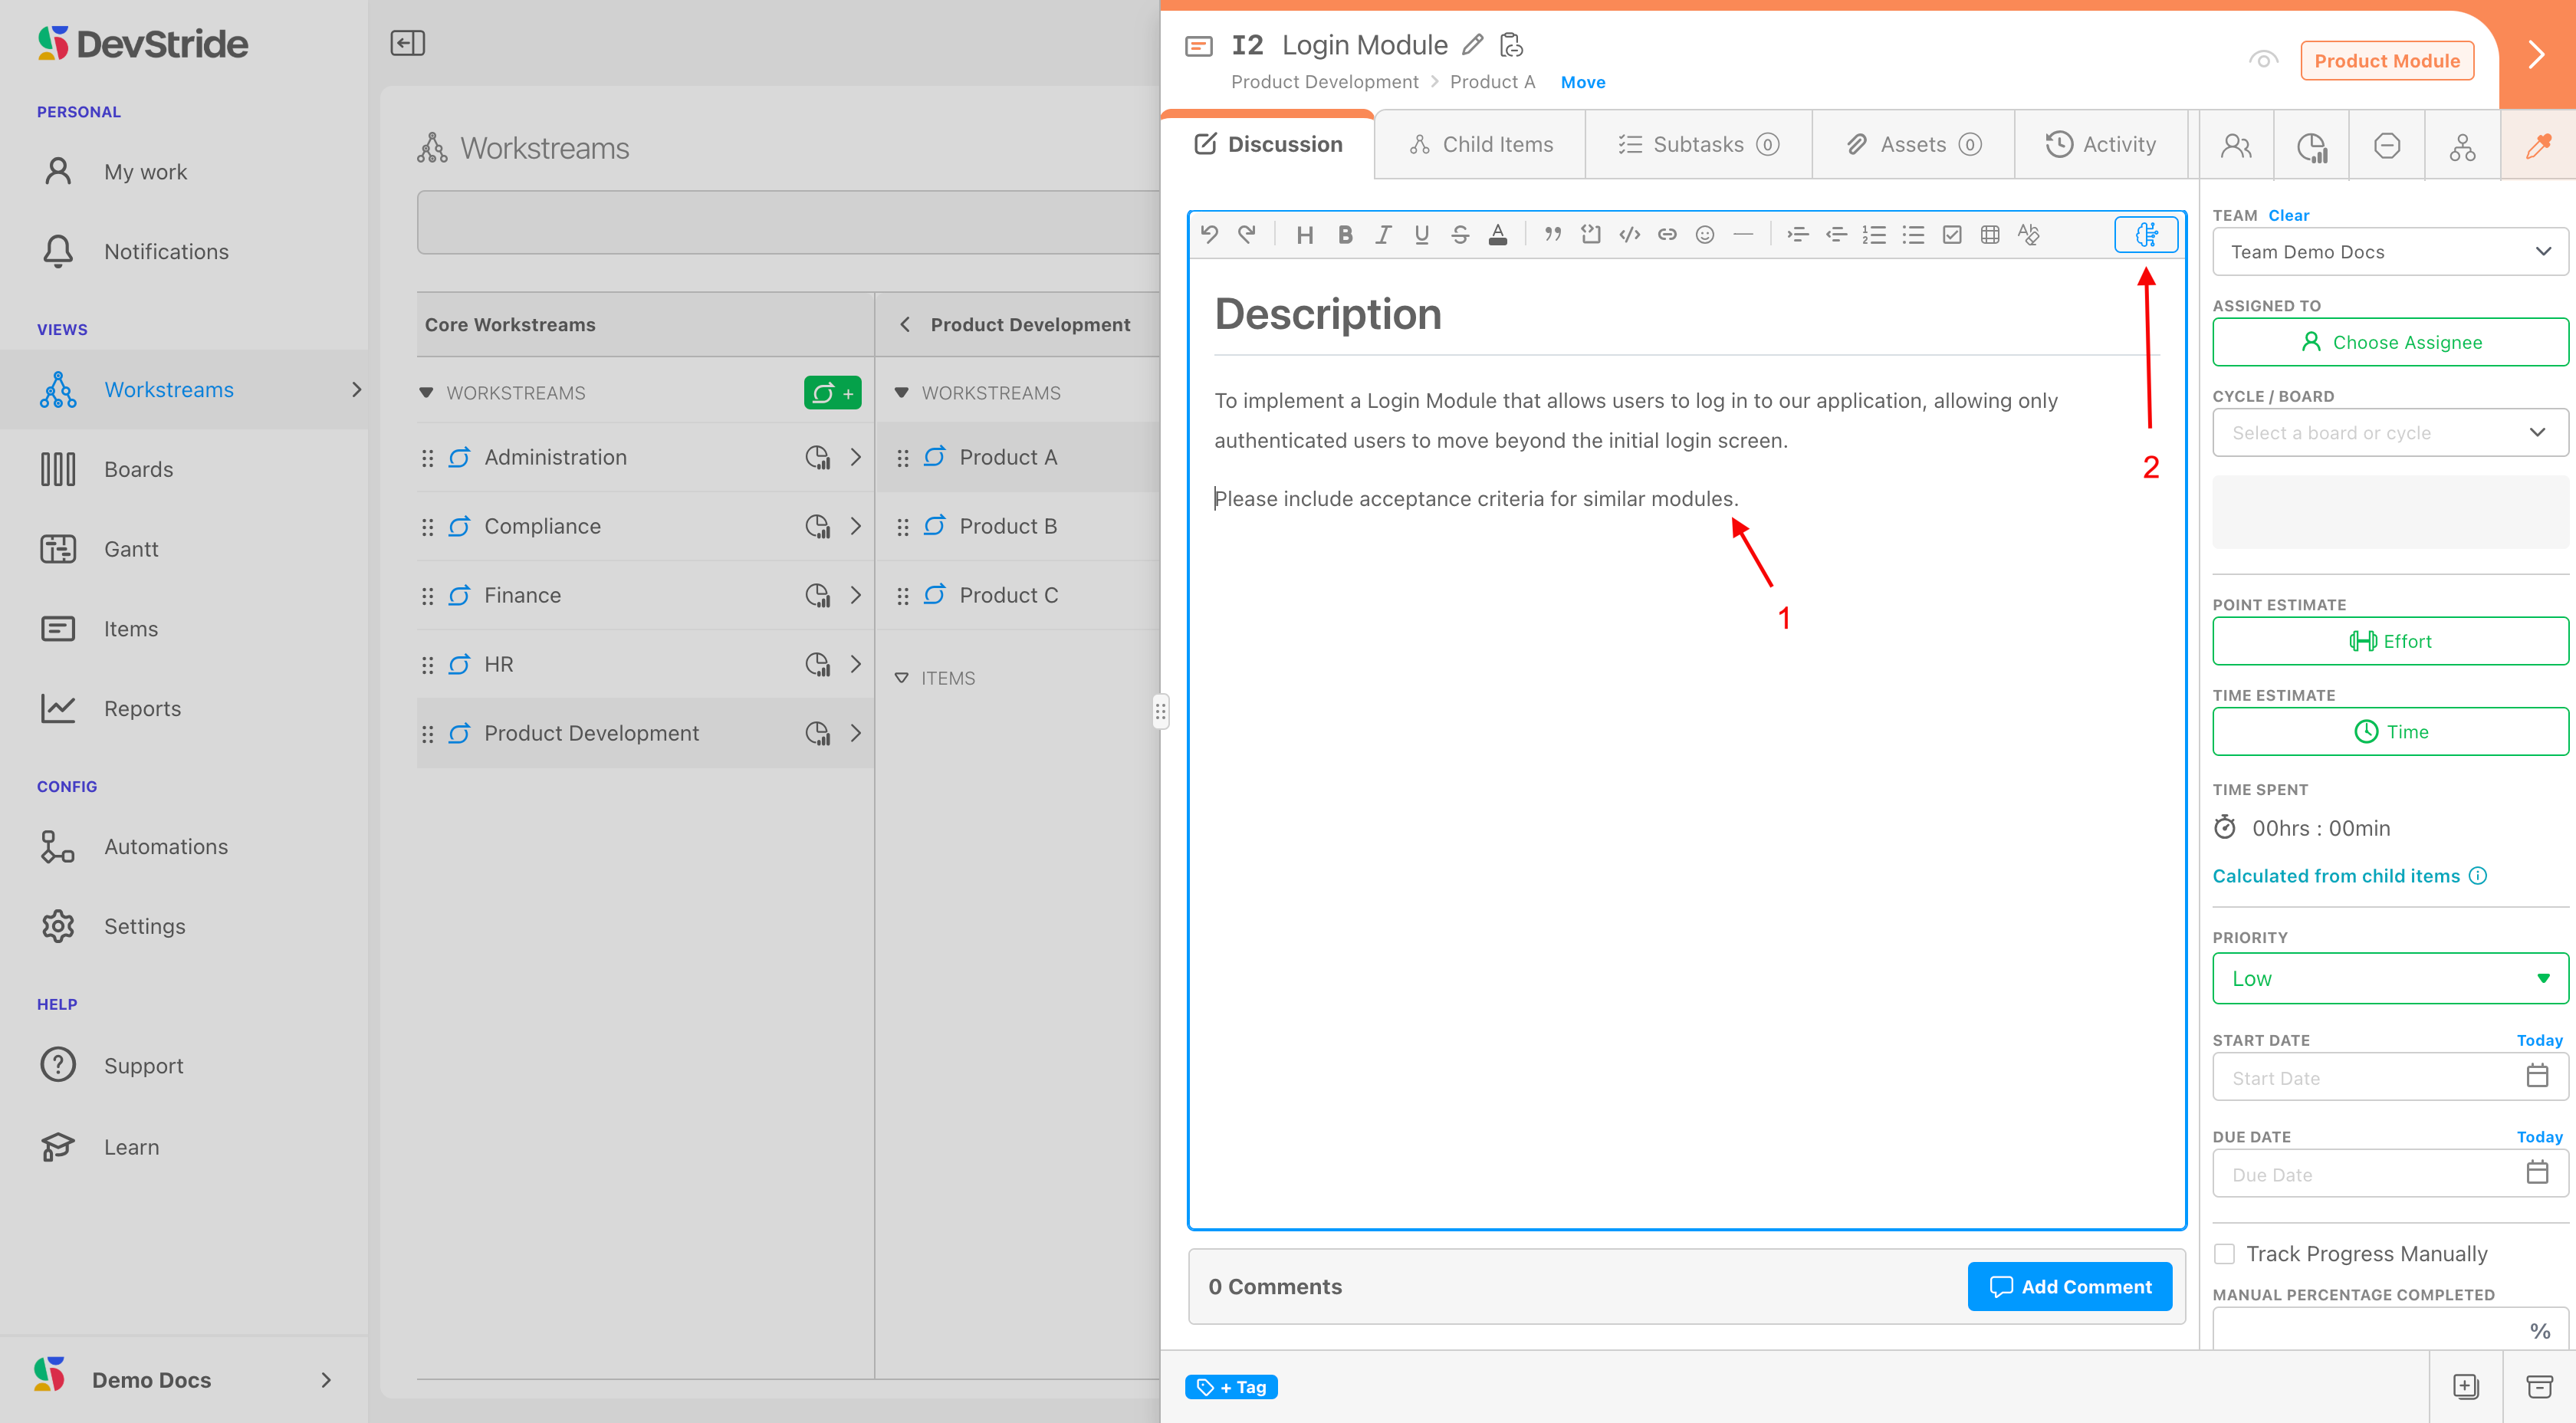Click the AI assistant icon in editor toolbar
2576x1423 pixels.
click(2146, 234)
